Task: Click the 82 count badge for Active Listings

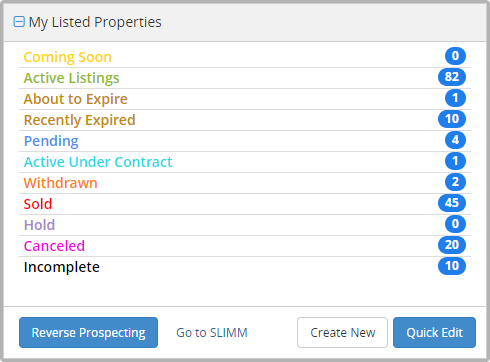Action: pos(452,77)
